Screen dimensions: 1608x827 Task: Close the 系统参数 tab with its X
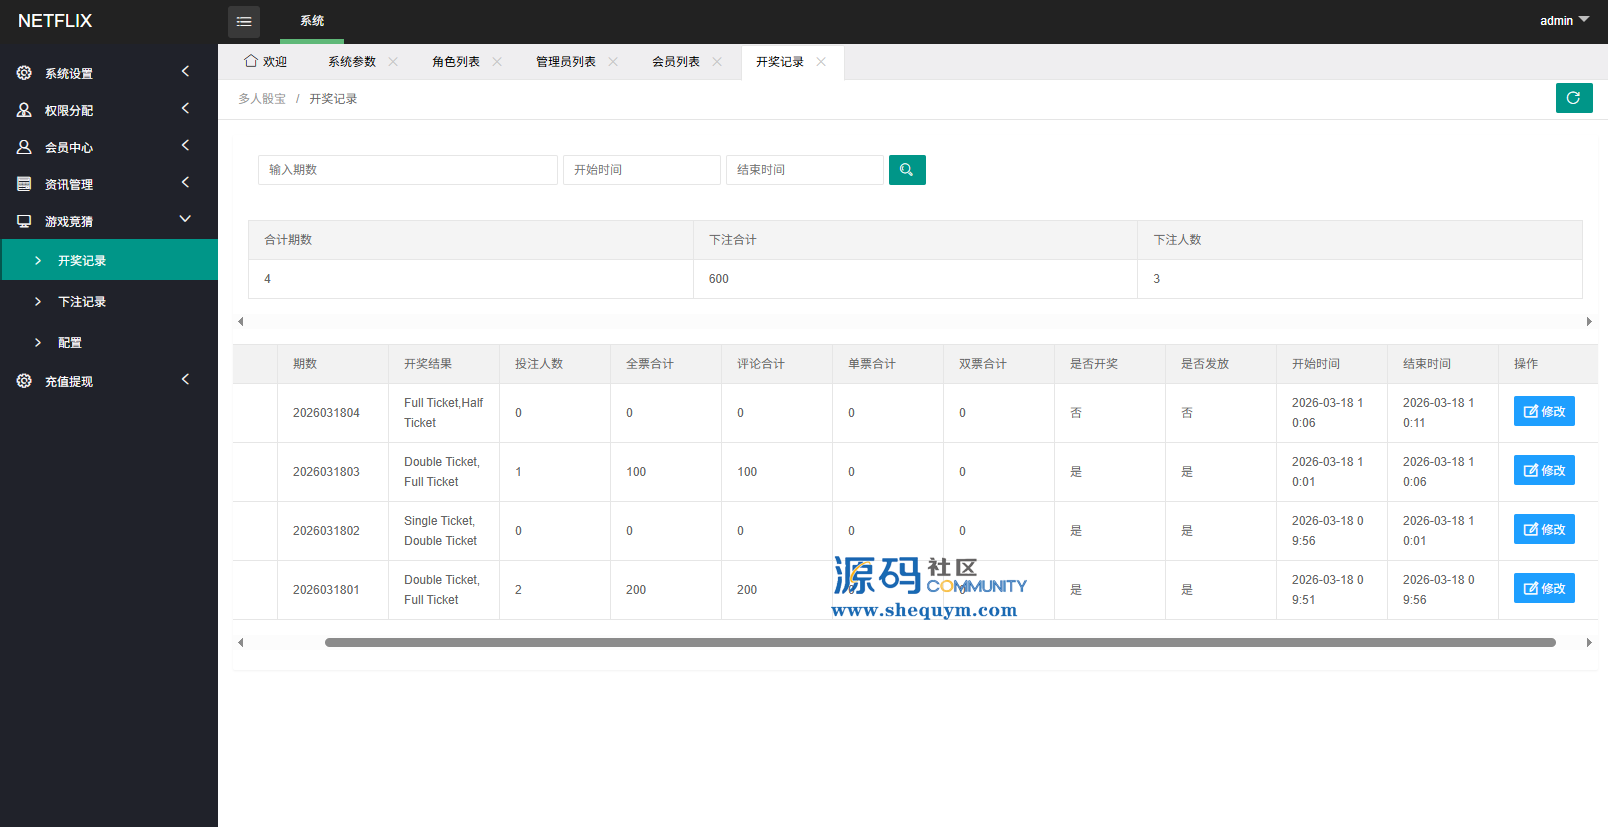pos(393,62)
